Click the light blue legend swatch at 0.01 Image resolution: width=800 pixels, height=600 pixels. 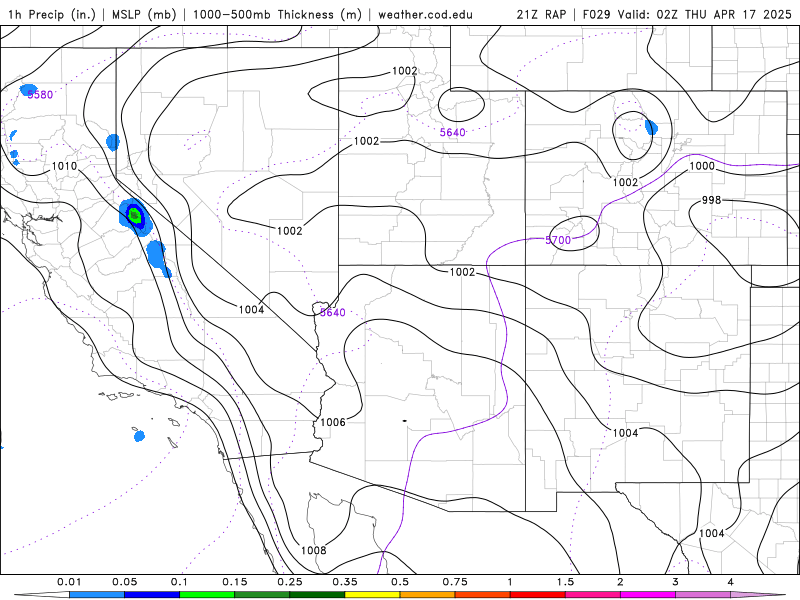[x=97, y=595]
